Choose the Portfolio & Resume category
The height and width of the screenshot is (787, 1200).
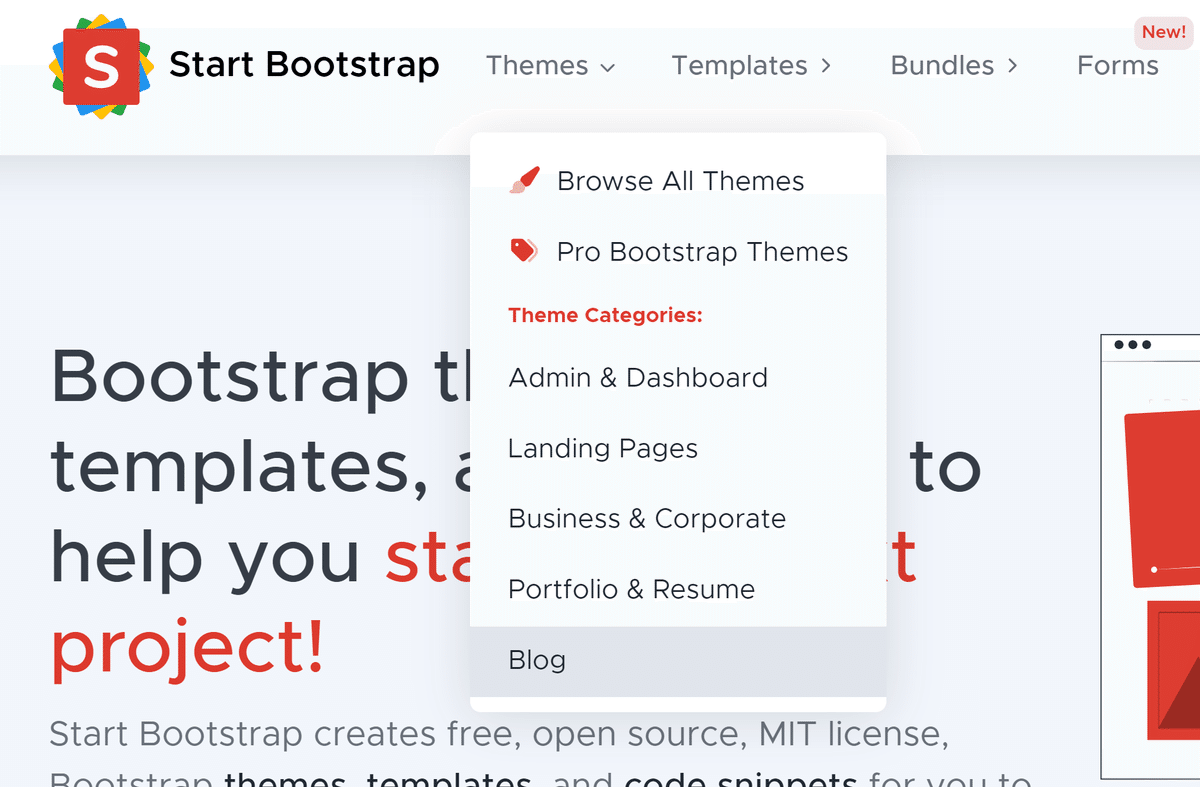[678, 590]
